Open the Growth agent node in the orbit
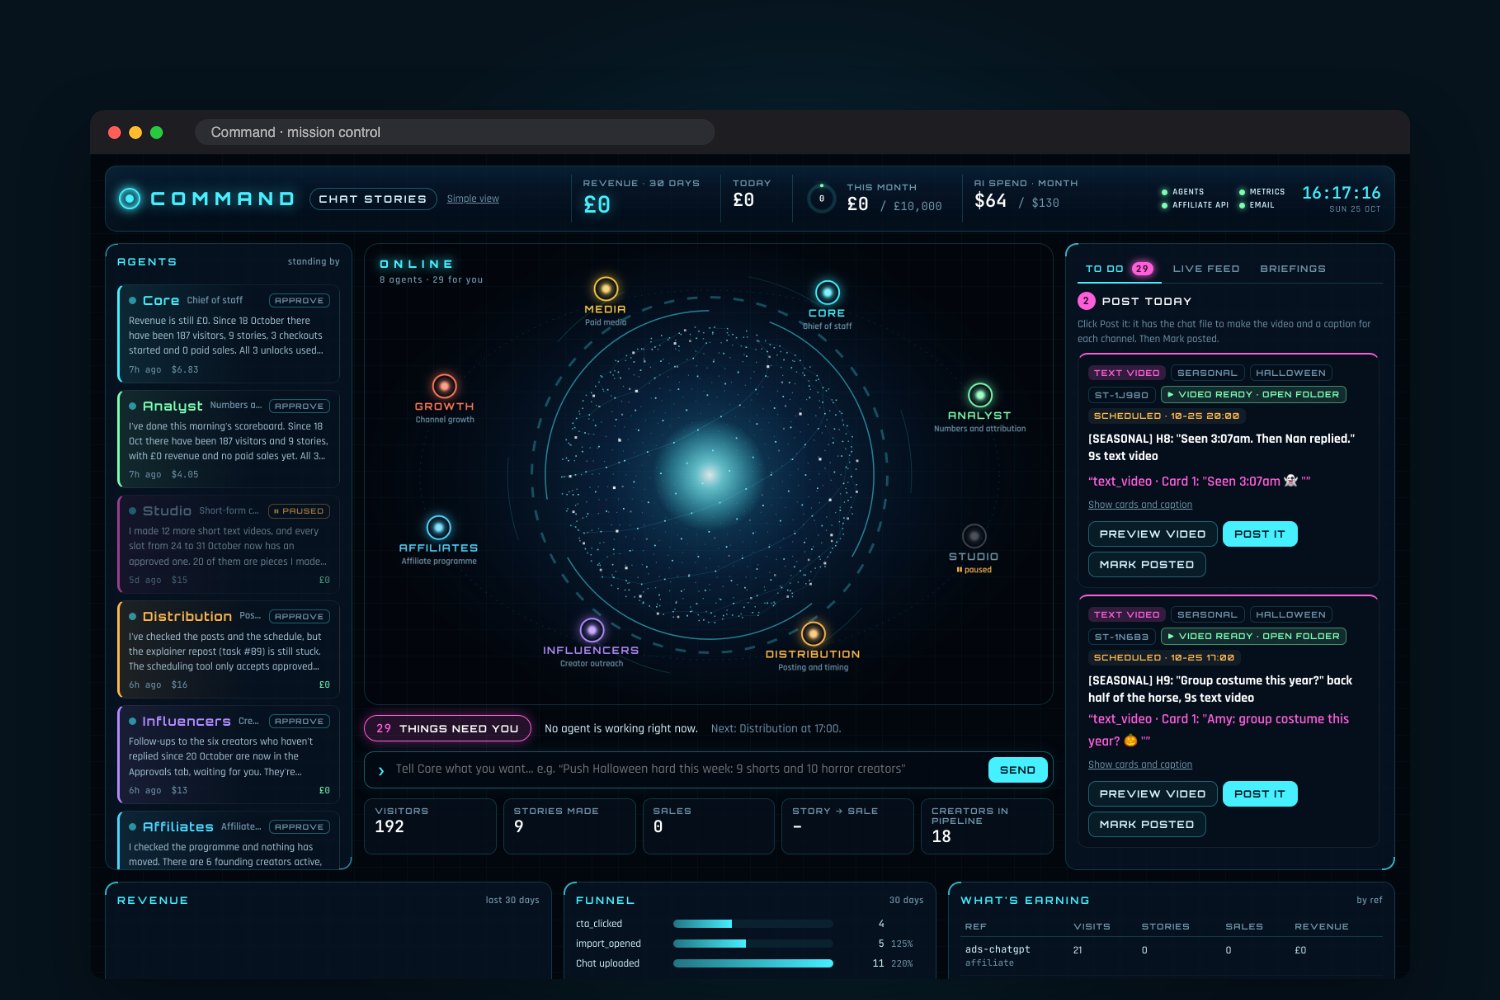 pyautogui.click(x=444, y=386)
